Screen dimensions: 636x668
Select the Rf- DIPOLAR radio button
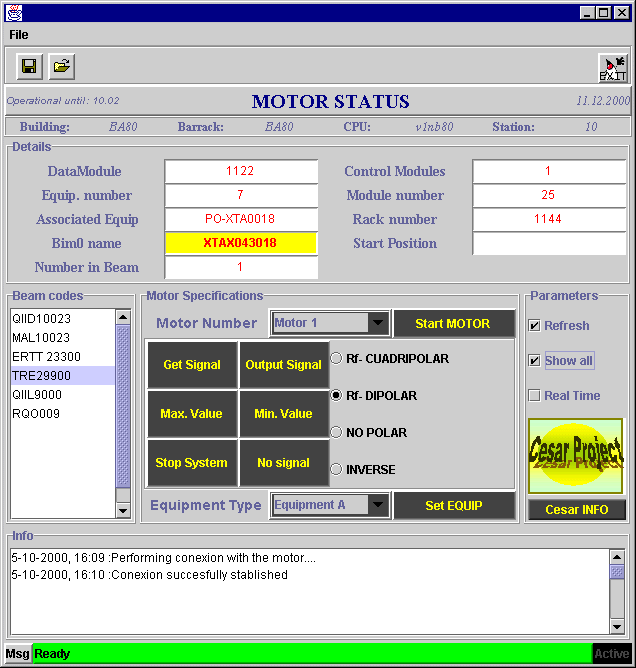tap(336, 395)
